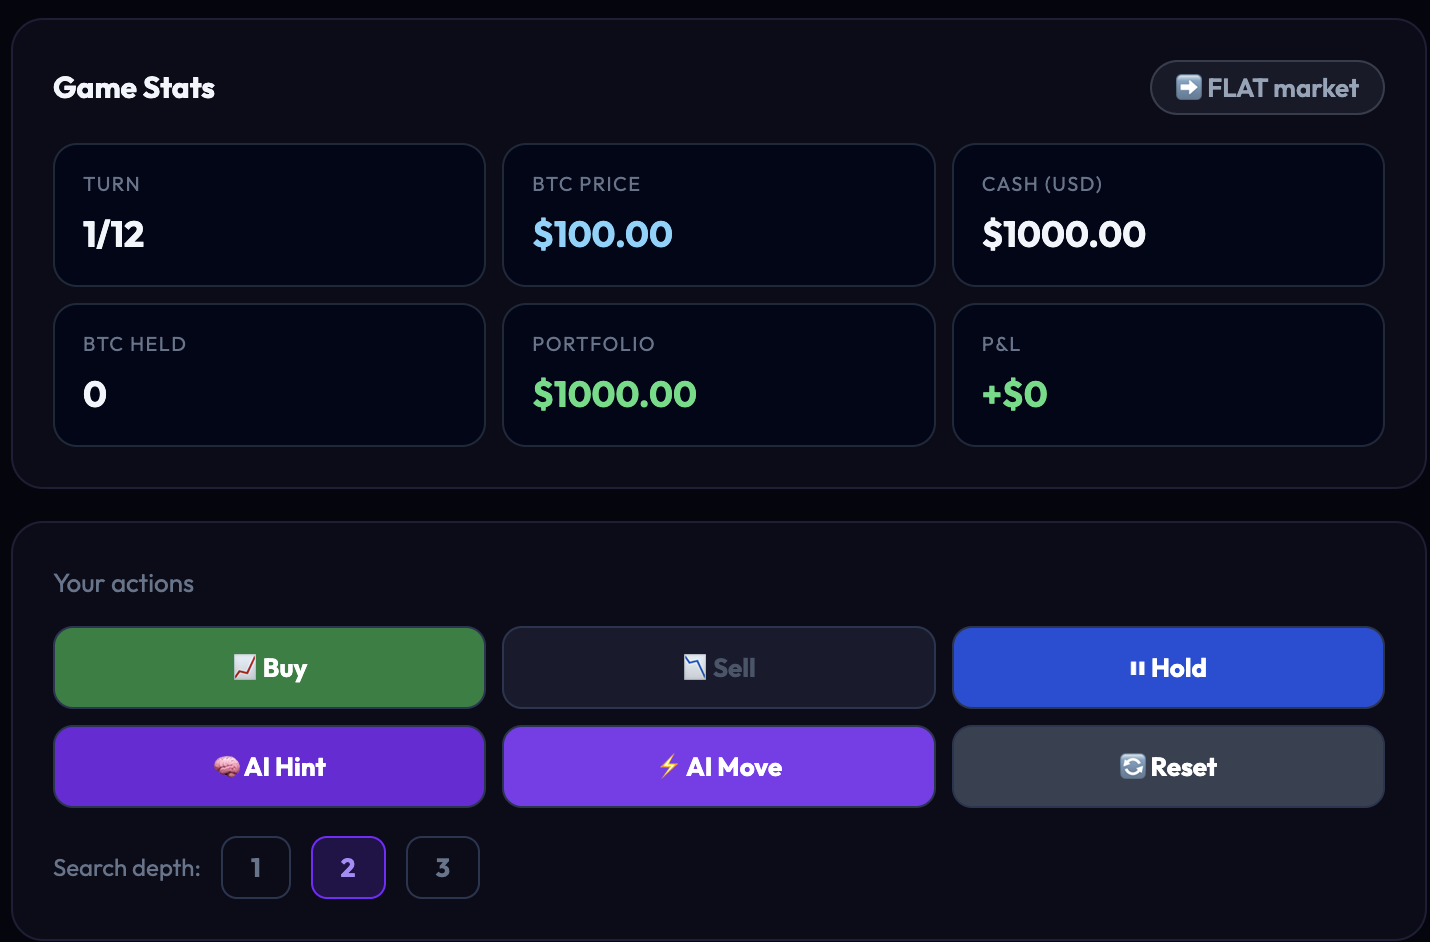This screenshot has width=1430, height=942.
Task: Click the FLAT market indicator pill
Action: [x=1266, y=88]
